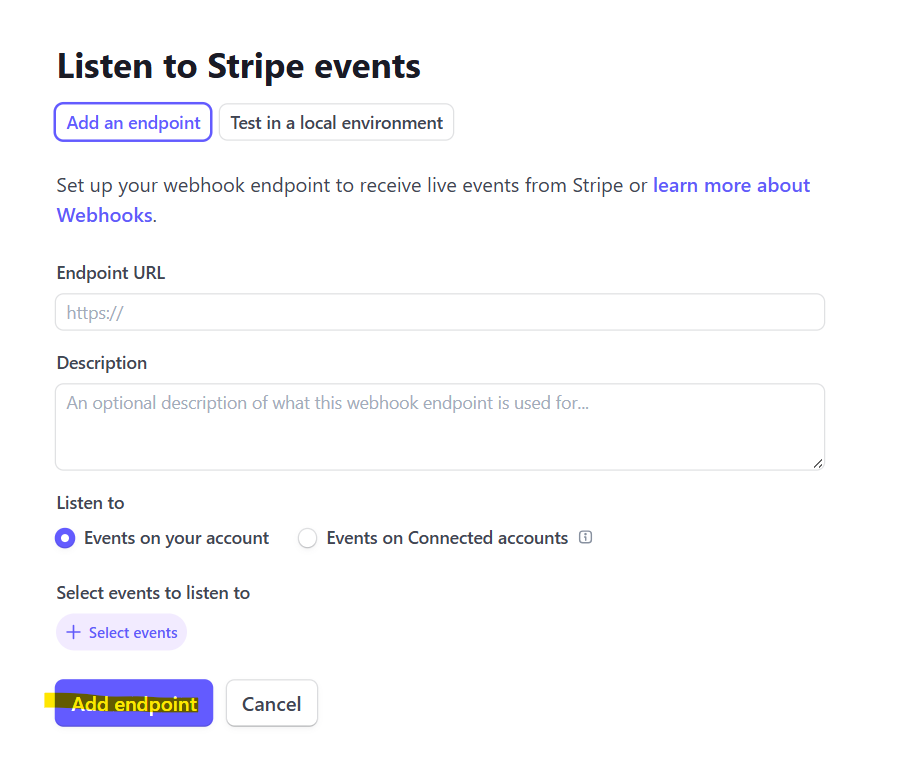Click the Listen to Stripe events heading
Viewport: 898px width, 760px height.
239,65
